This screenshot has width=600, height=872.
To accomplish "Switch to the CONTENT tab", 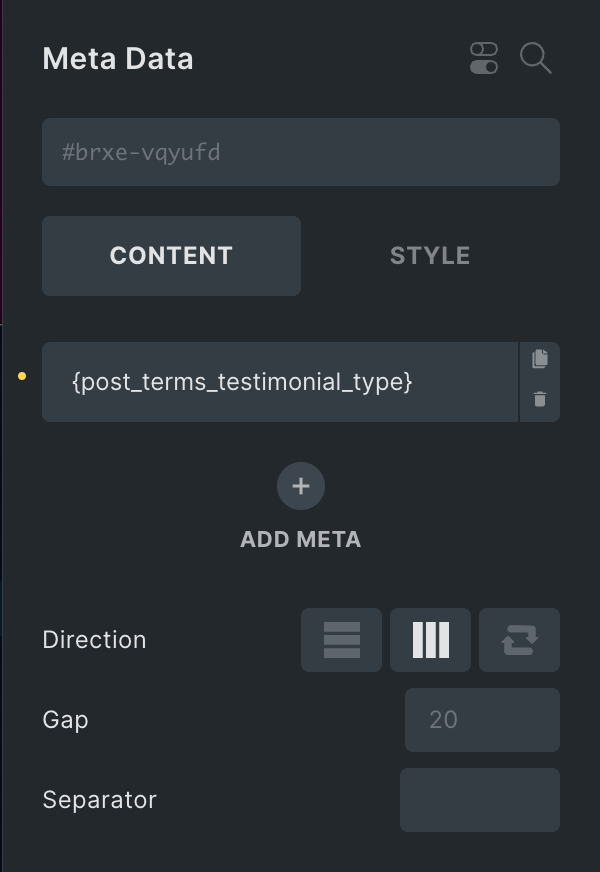I will pos(171,256).
